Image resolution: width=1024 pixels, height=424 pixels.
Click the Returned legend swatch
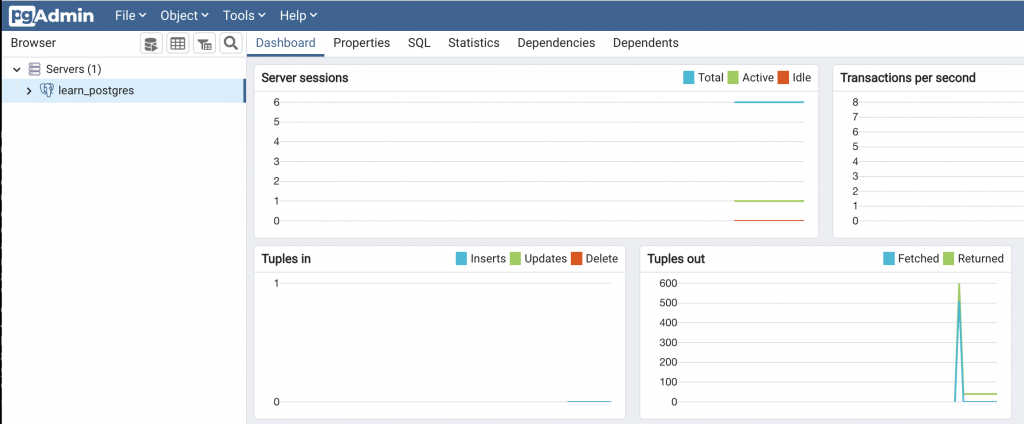pyautogui.click(x=949, y=259)
